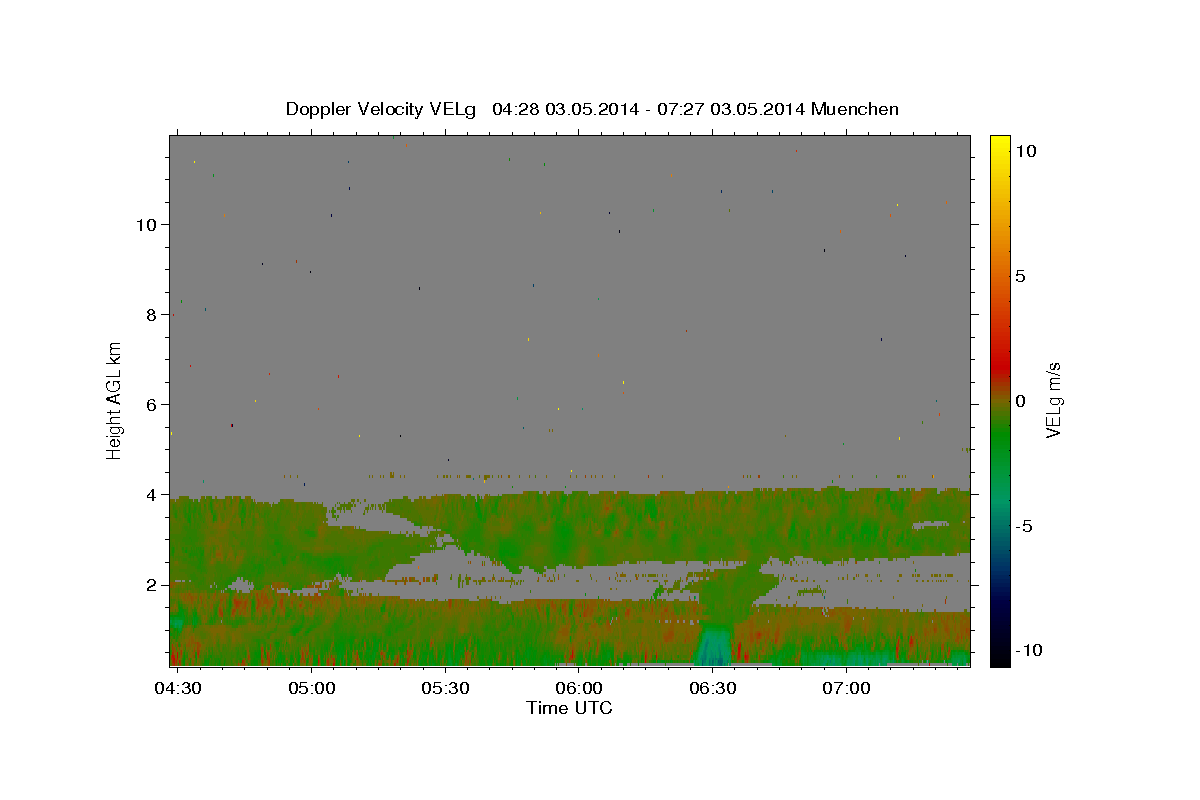Click the teal downdraft column near 06:30

[x=714, y=646]
